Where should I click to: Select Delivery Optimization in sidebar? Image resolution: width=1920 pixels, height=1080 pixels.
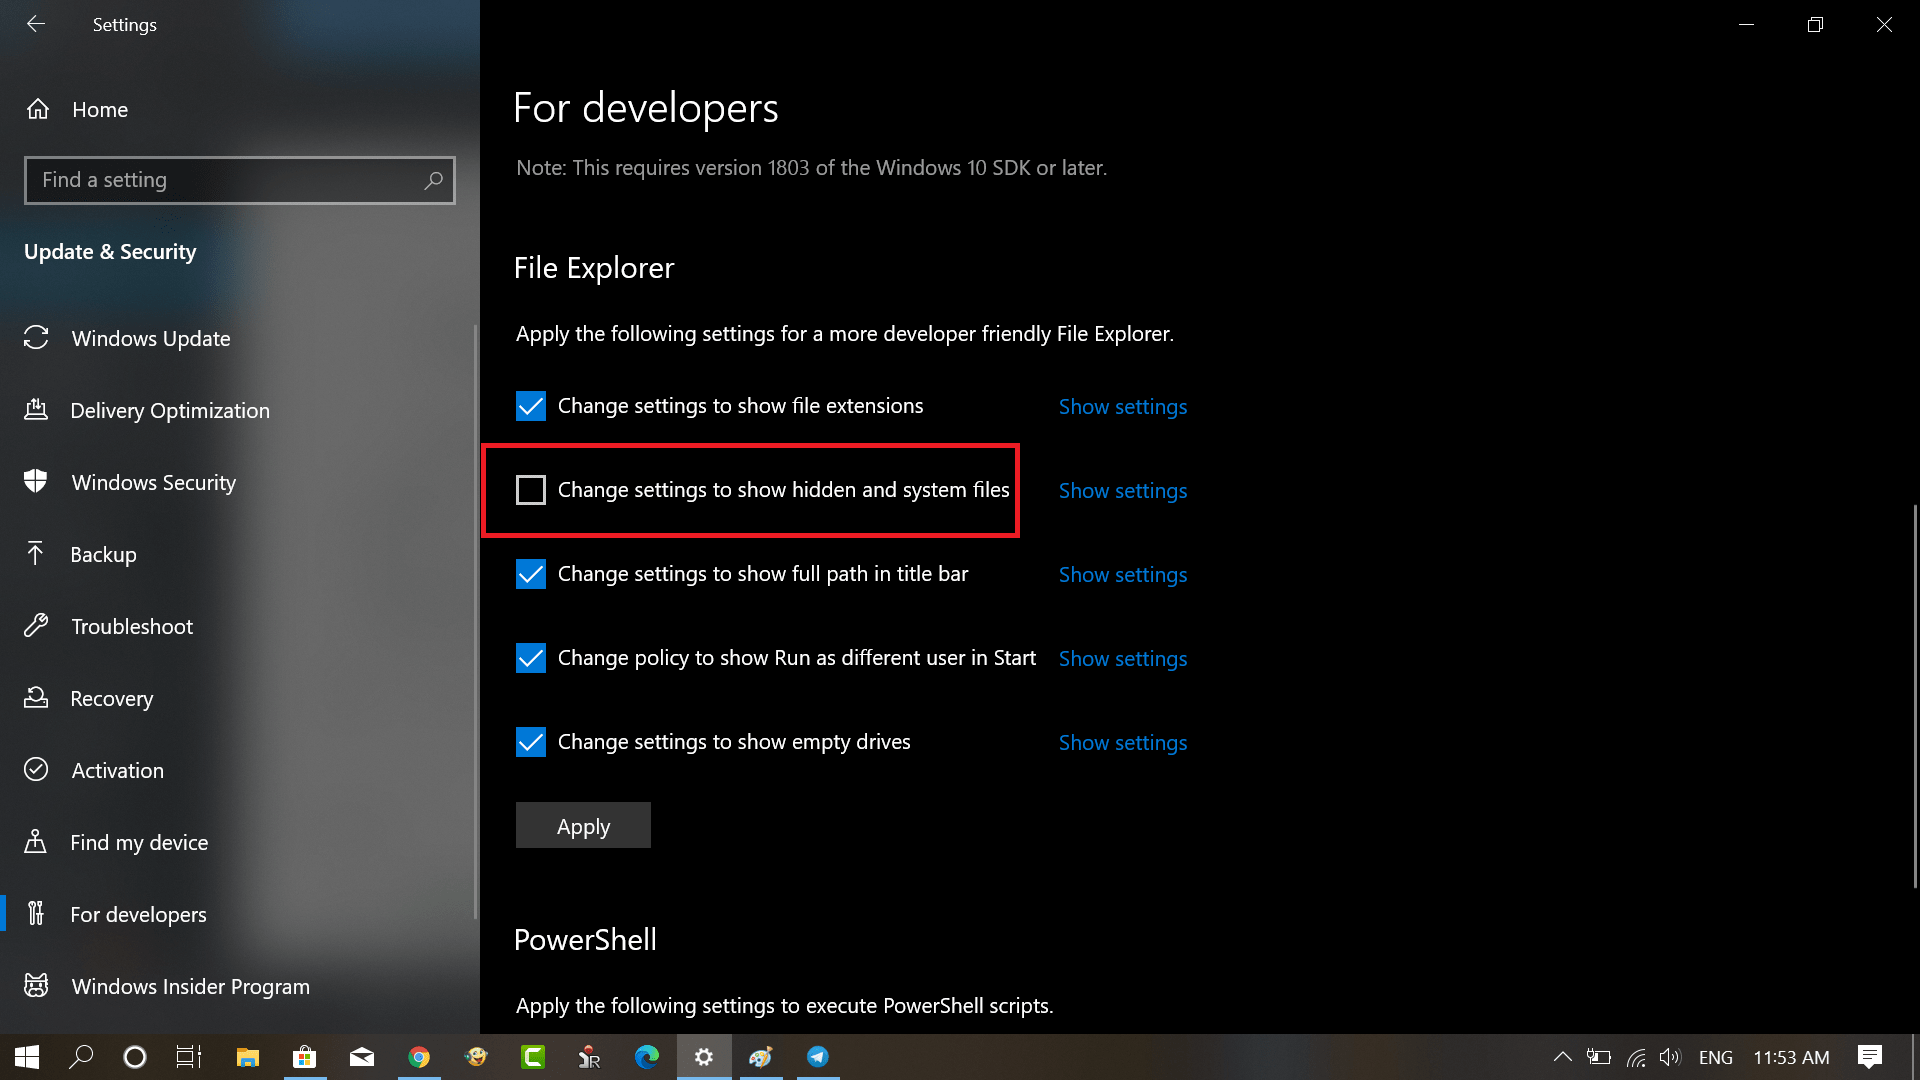(x=238, y=410)
